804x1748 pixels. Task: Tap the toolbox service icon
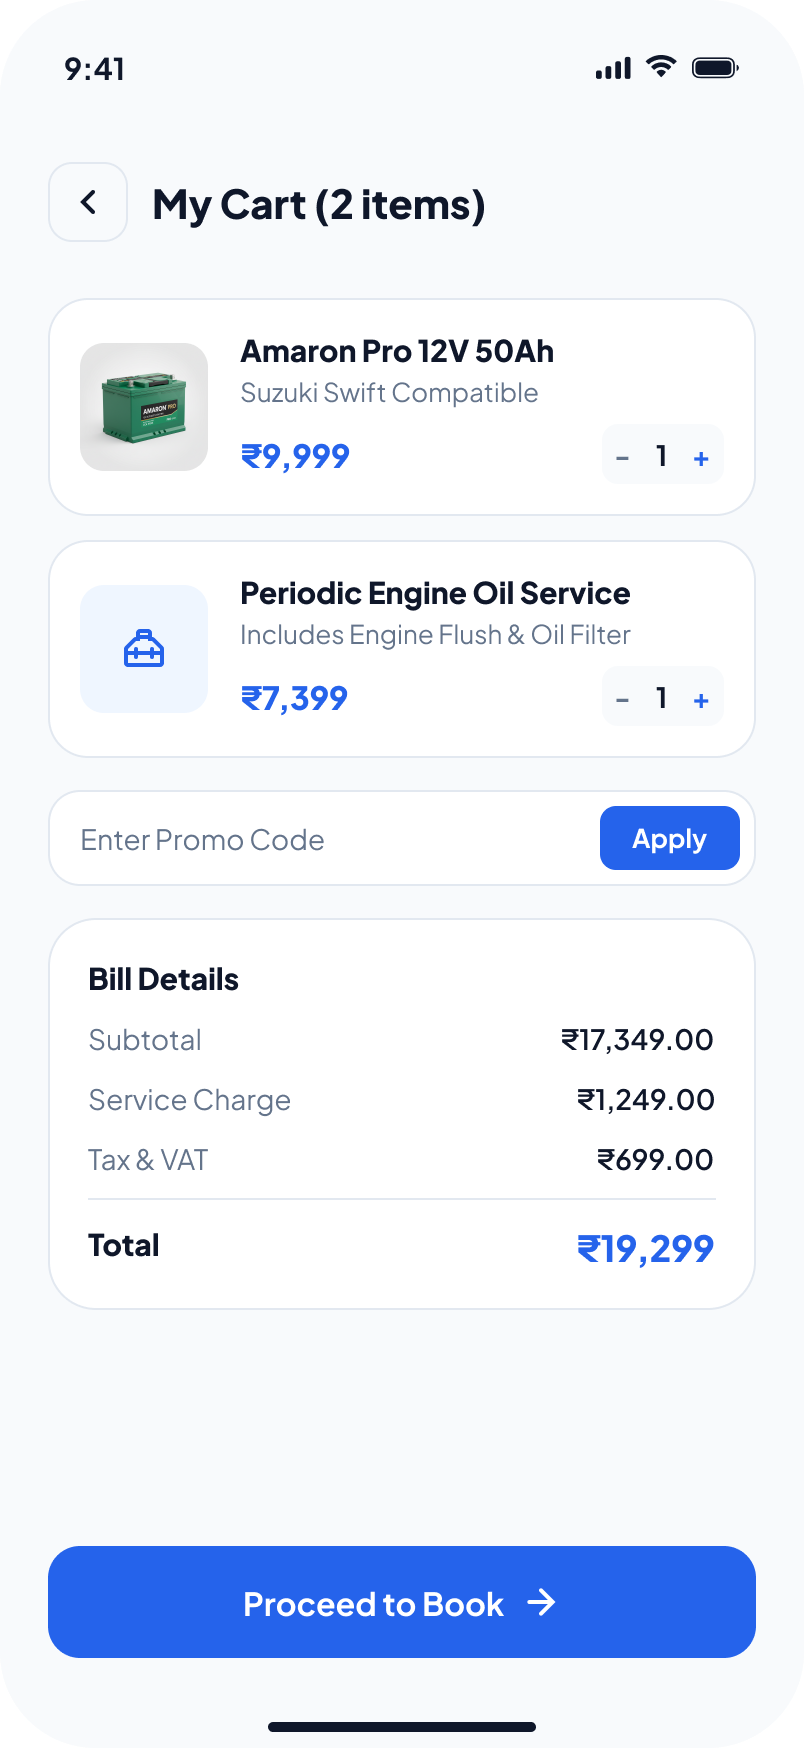click(144, 649)
